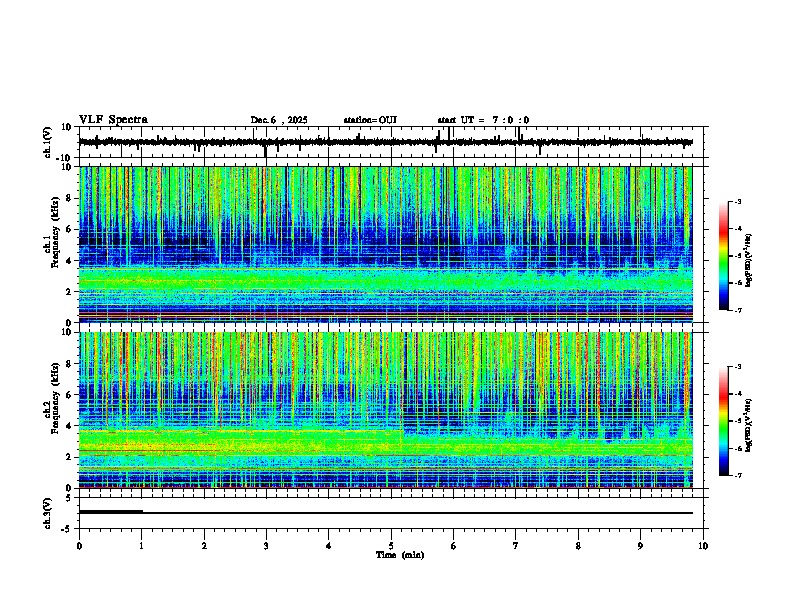Click the ch.1 color bar 'log(PSD)' label
This screenshot has height=612, width=792.
(x=748, y=260)
